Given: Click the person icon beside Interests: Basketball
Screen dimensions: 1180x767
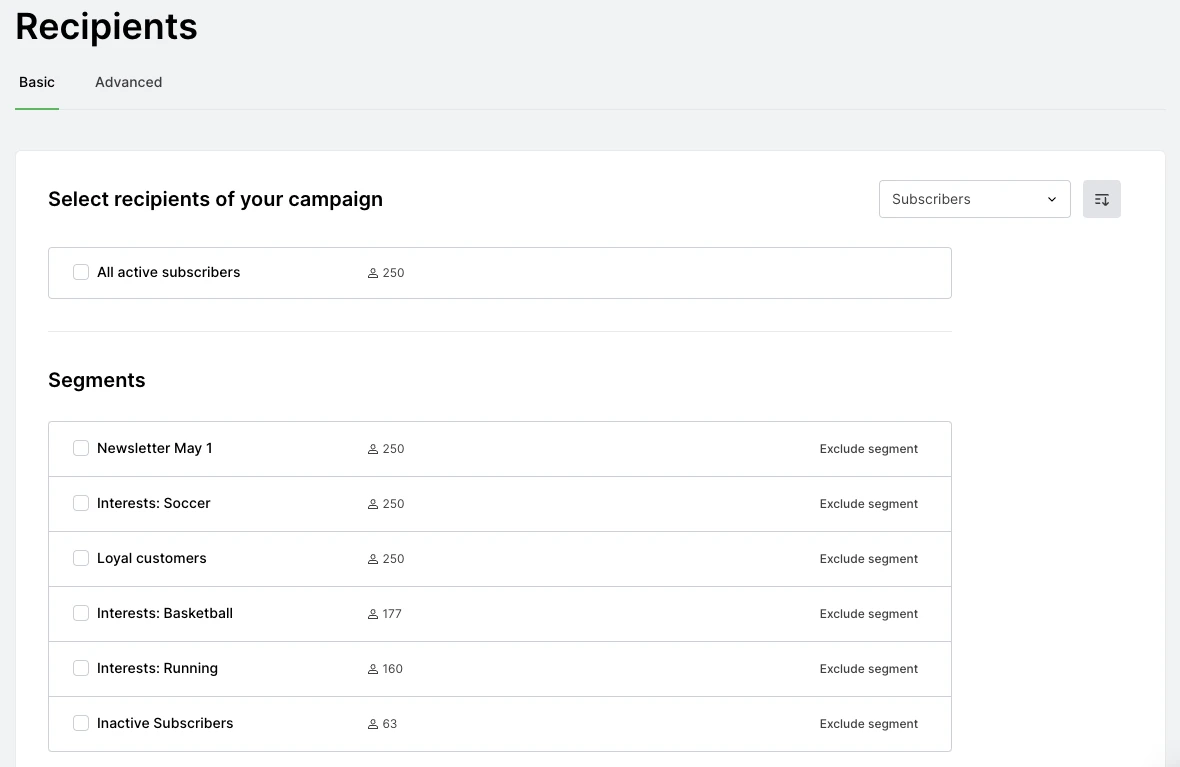Looking at the screenshot, I should (x=373, y=614).
